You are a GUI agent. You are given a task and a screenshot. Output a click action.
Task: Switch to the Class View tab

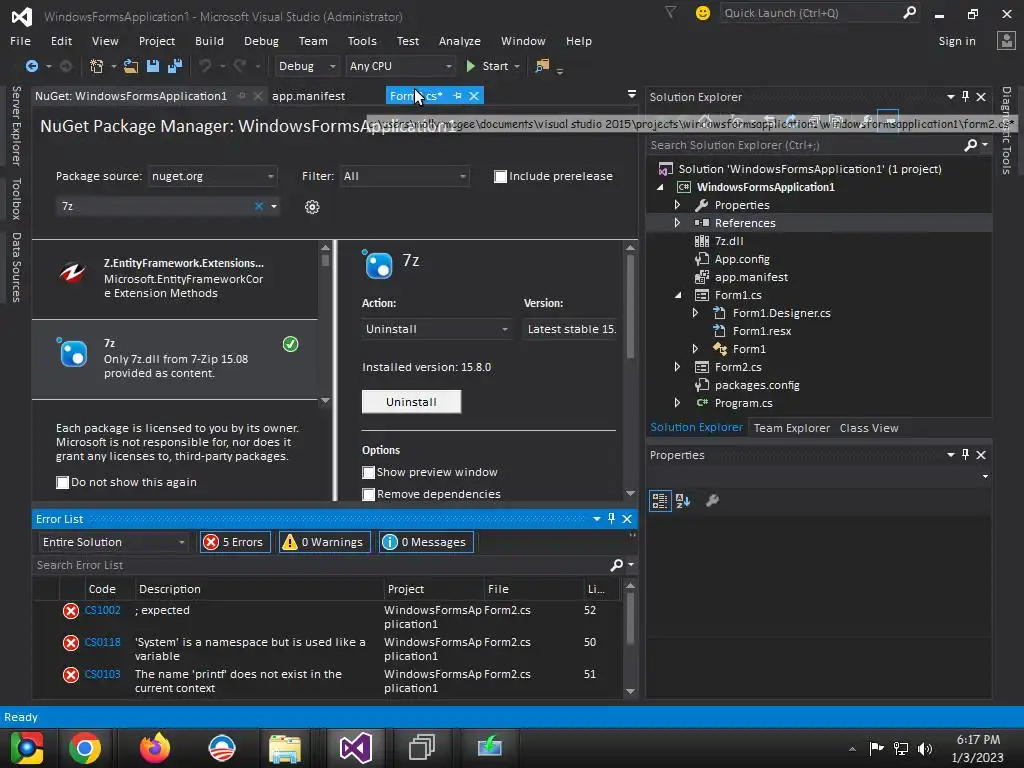(x=869, y=428)
